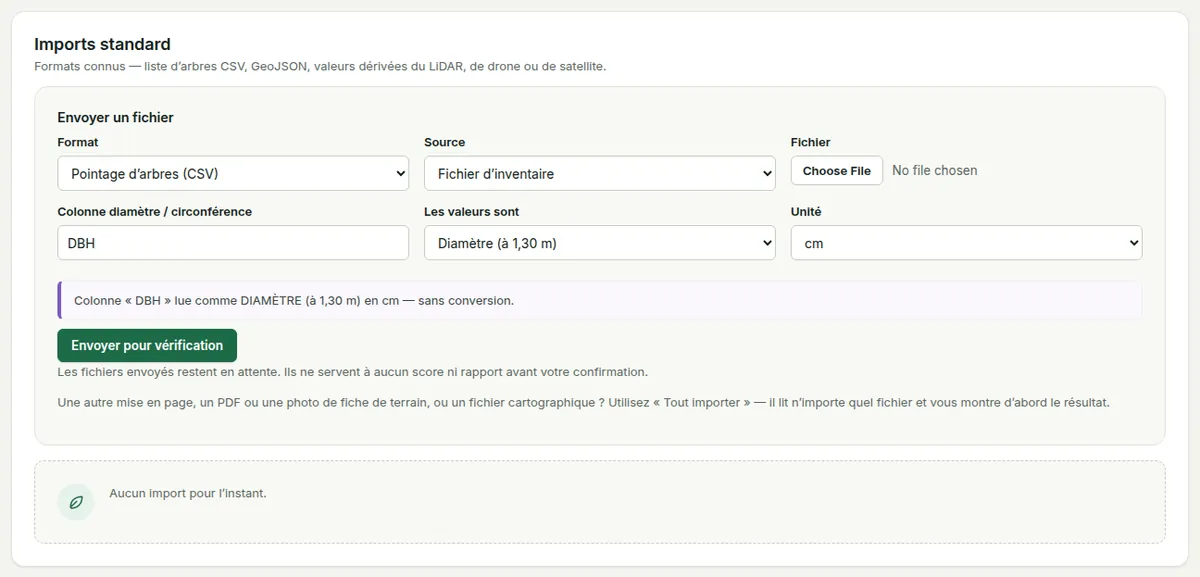
Task: Submit with 'Envoyer pour vérification' button
Action: pyautogui.click(x=147, y=345)
